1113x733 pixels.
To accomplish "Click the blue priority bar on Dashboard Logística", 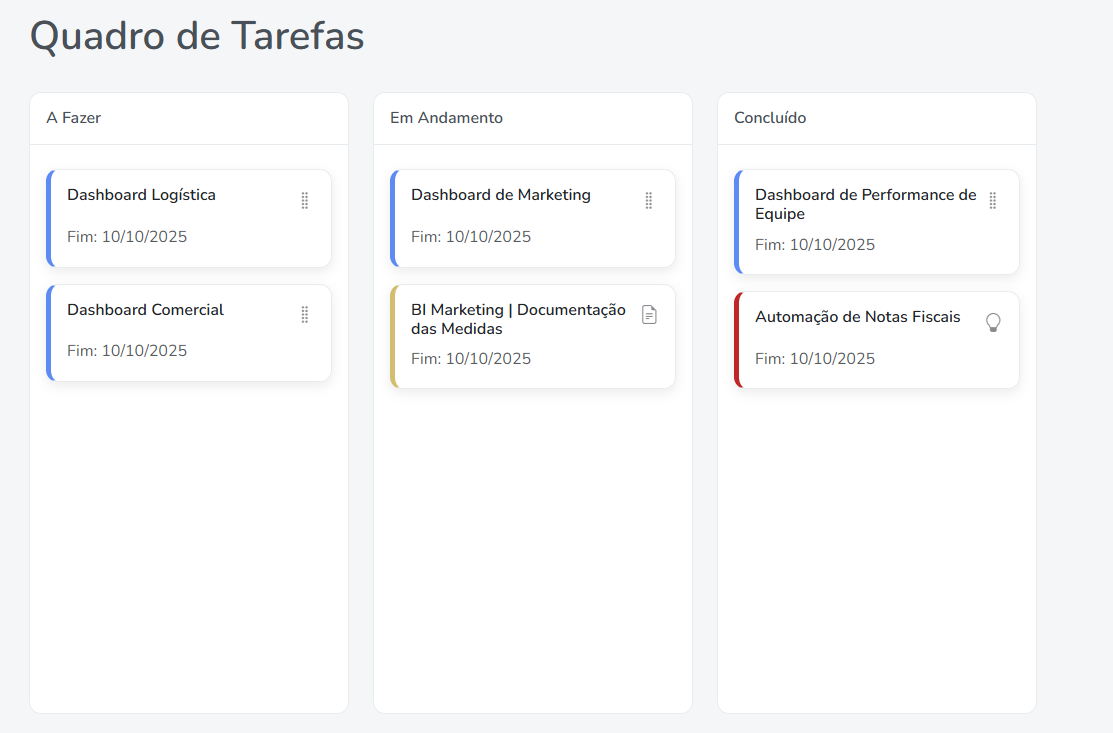I will click(x=48, y=218).
